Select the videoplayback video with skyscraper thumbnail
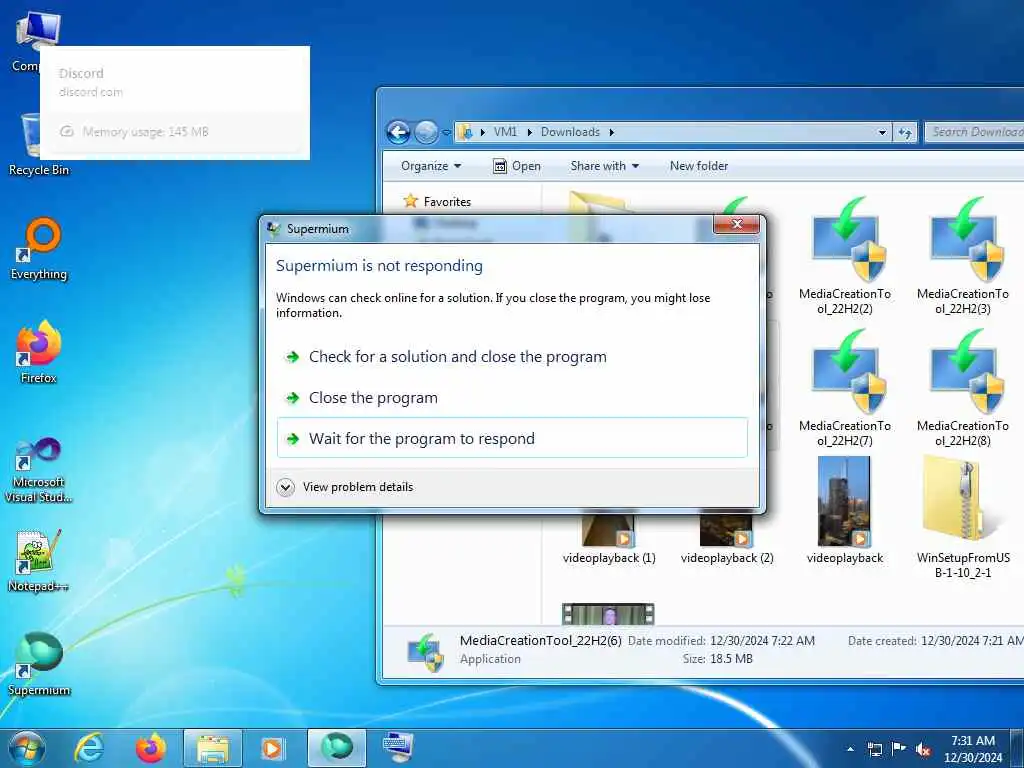This screenshot has height=768, width=1024. point(844,511)
